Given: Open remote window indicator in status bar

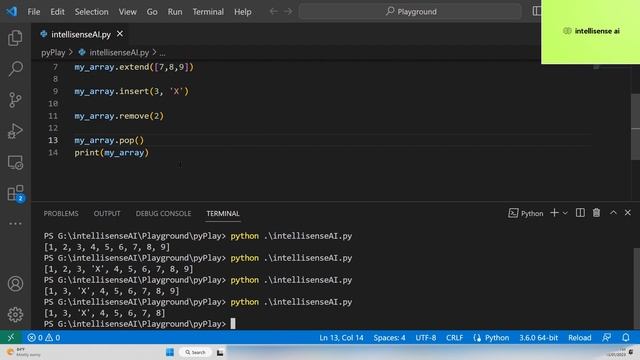Looking at the screenshot, I should [11, 338].
